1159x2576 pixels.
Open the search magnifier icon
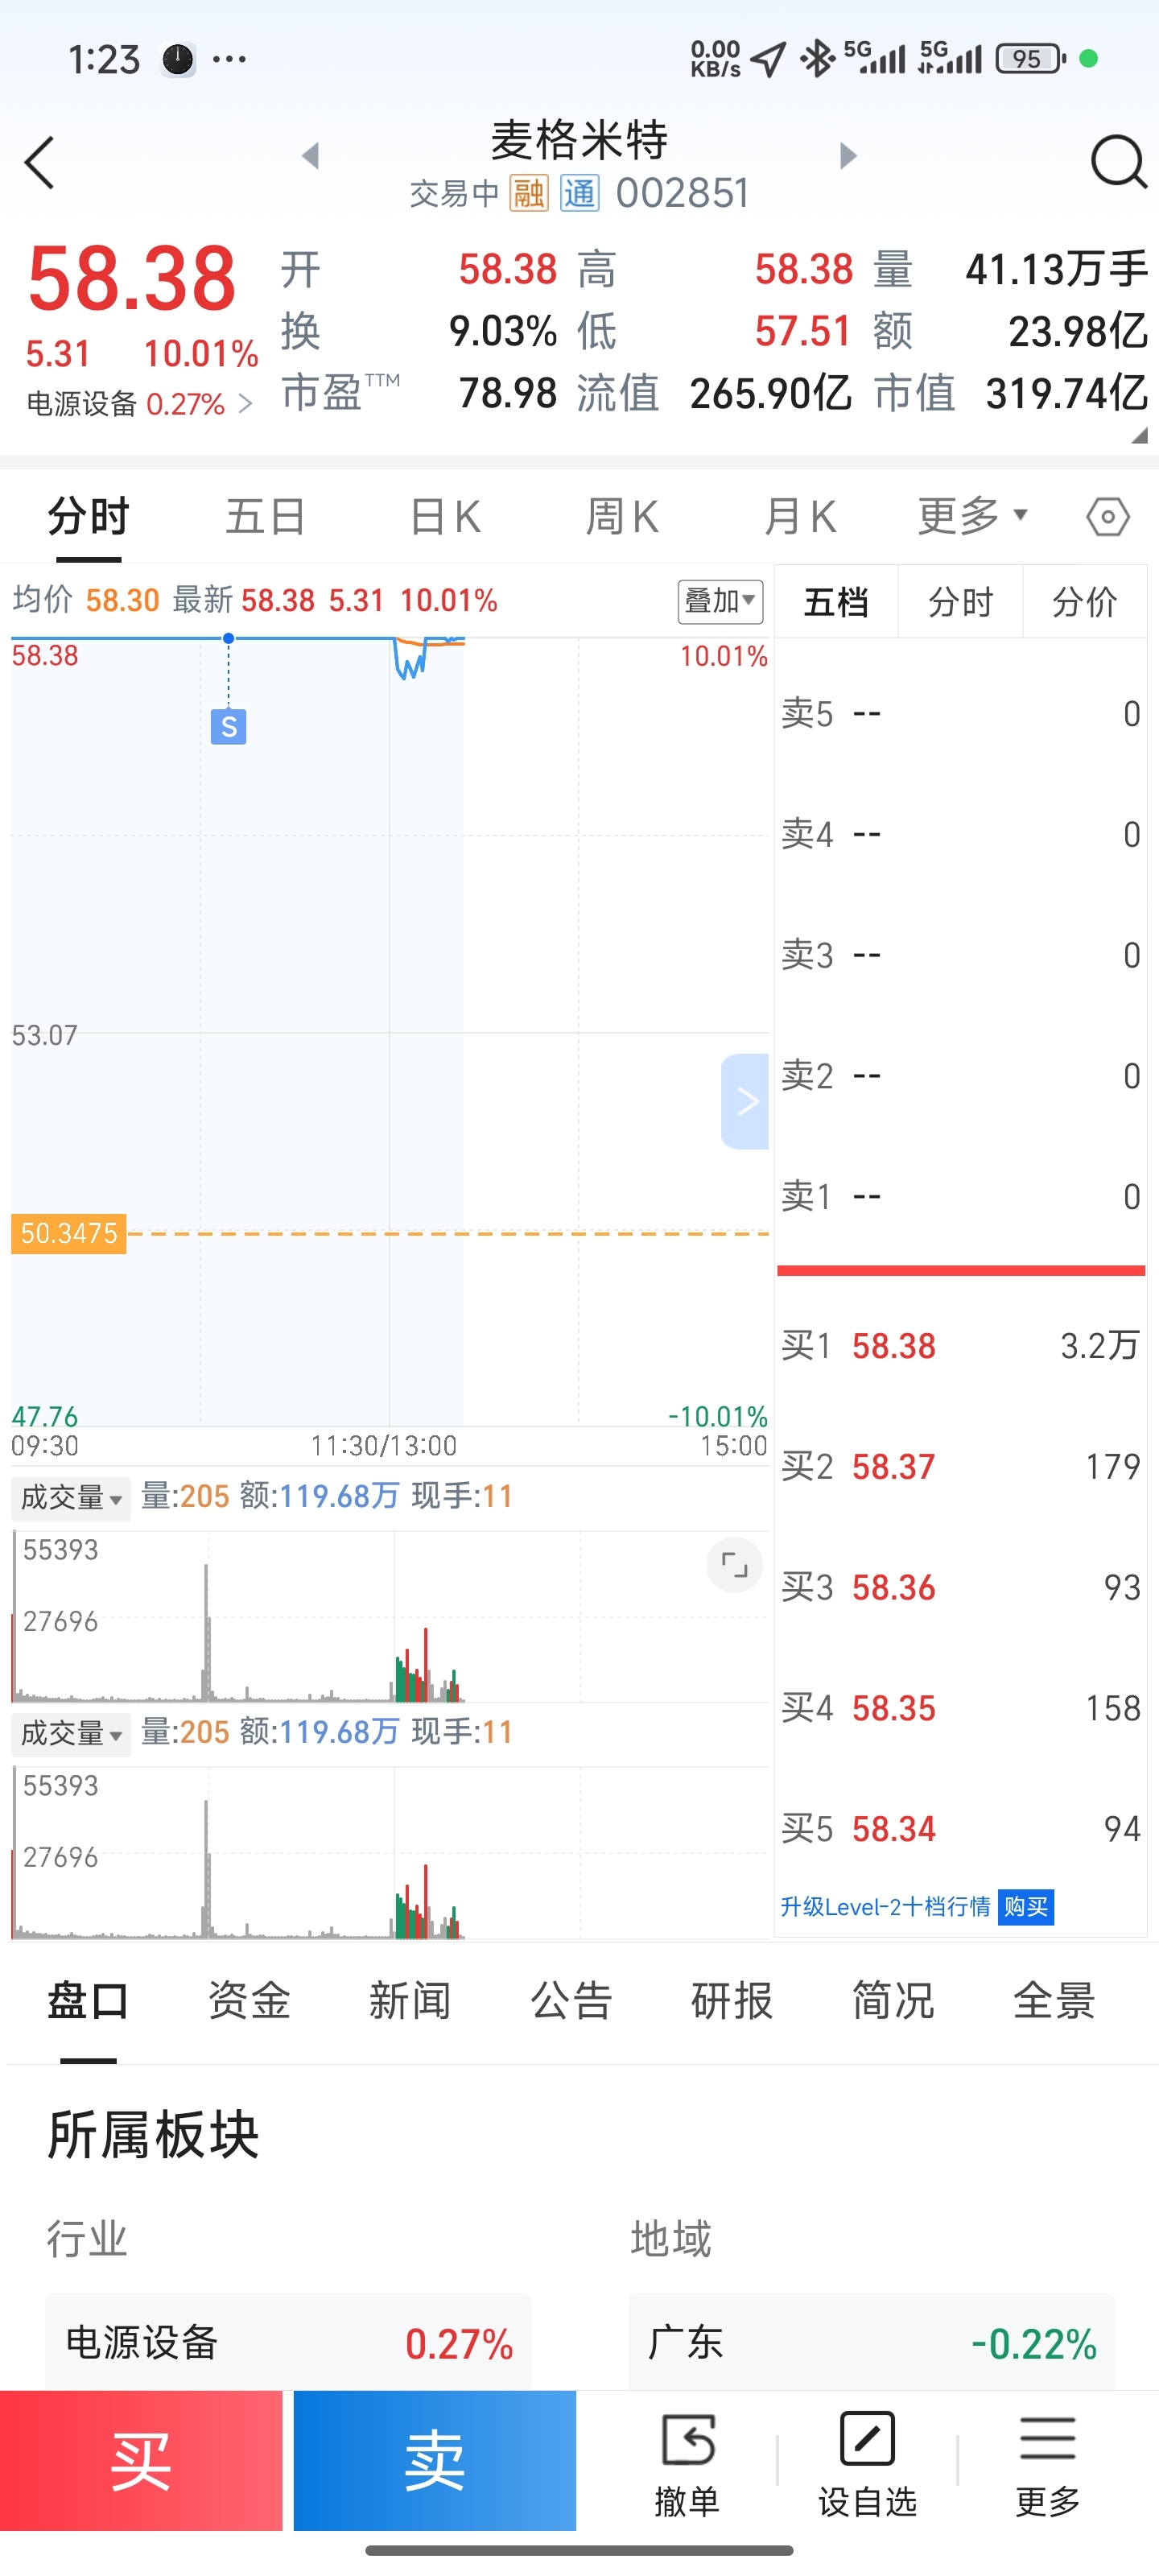(x=1117, y=162)
